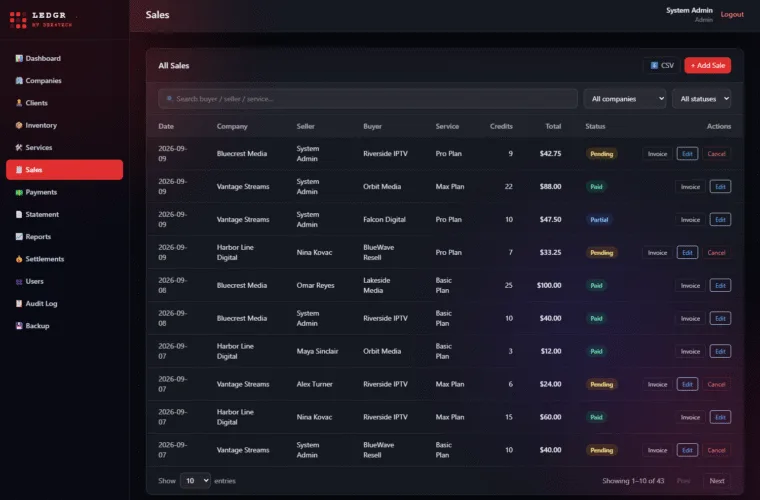760x500 pixels.
Task: Click the Maya Sinclair seller cell
Action: tap(317, 351)
